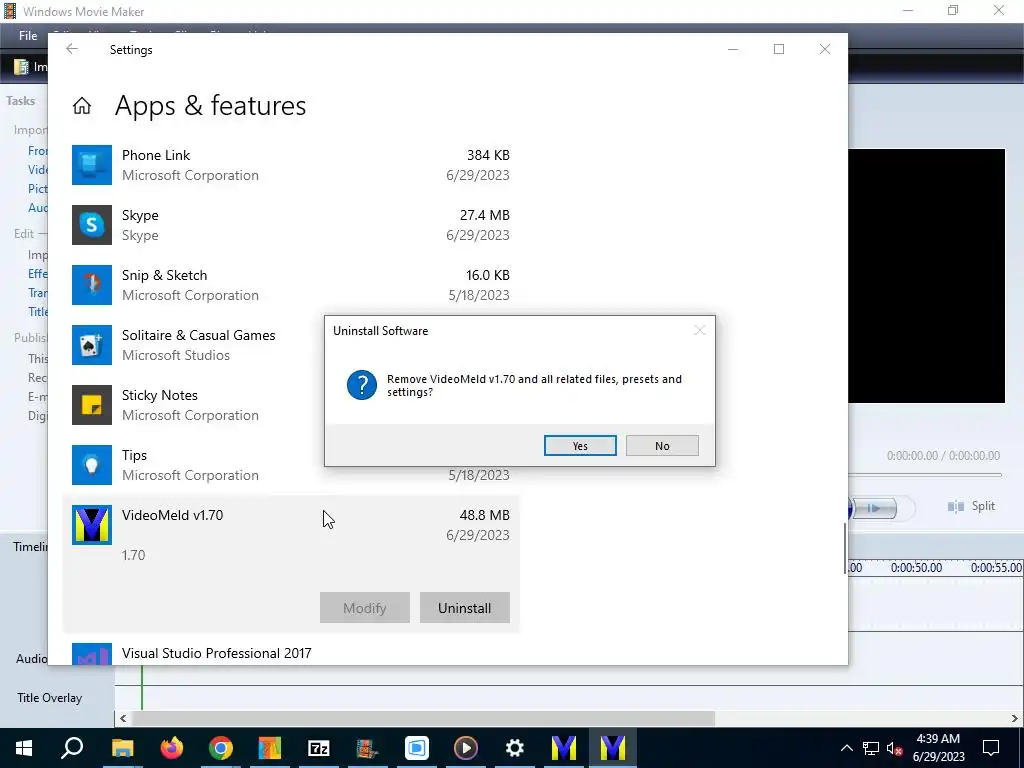Click Split button in Movie Maker
The height and width of the screenshot is (768, 1024).
pos(972,506)
